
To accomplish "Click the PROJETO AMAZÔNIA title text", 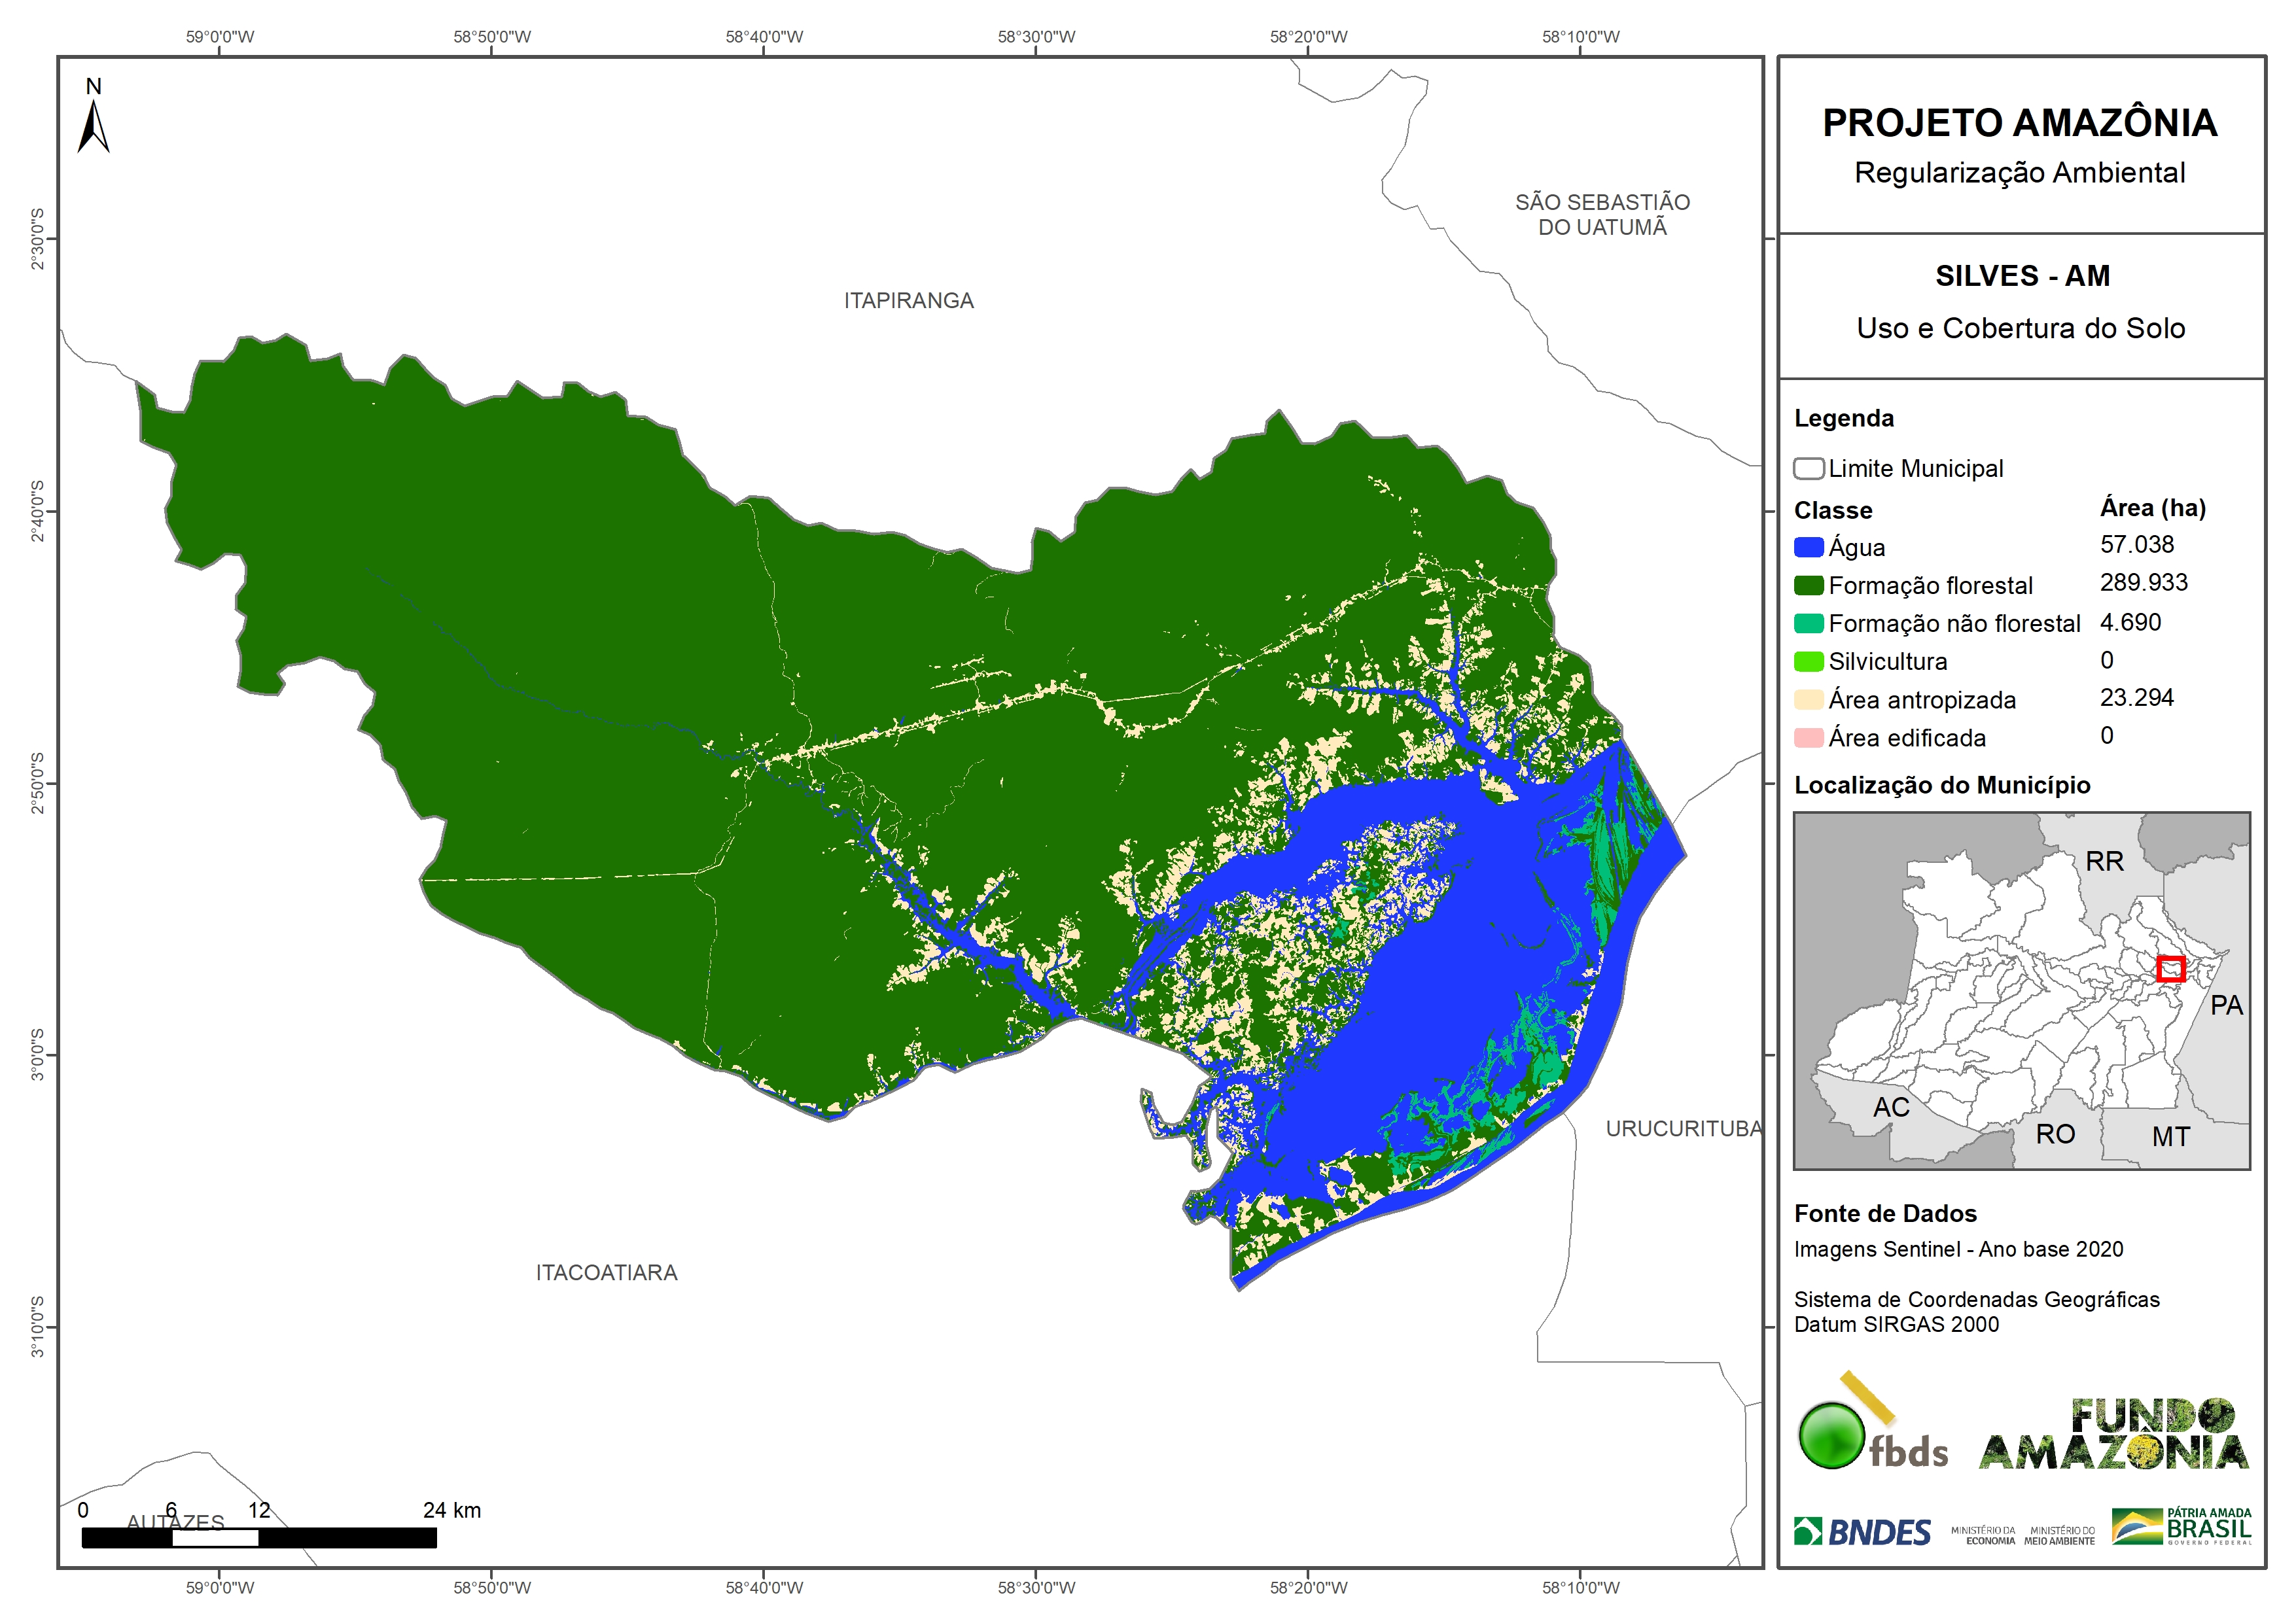I will click(x=2019, y=123).
